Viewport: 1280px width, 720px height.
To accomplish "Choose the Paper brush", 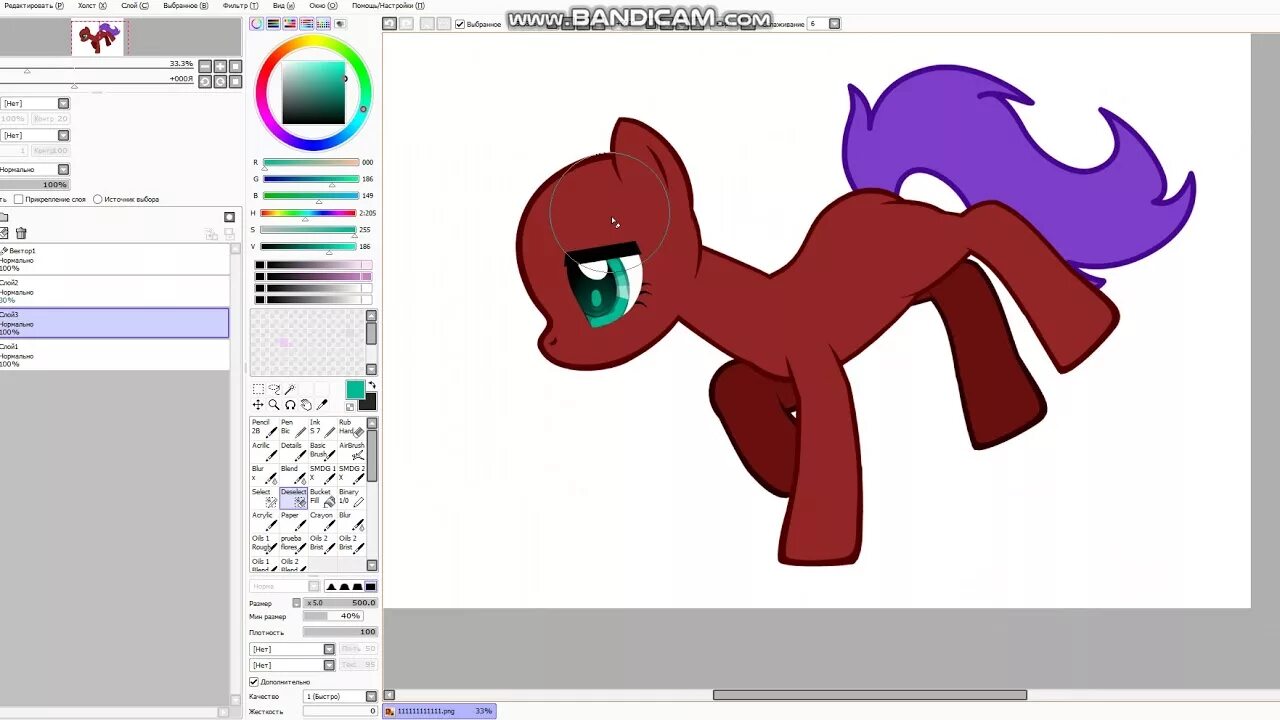I will point(293,520).
